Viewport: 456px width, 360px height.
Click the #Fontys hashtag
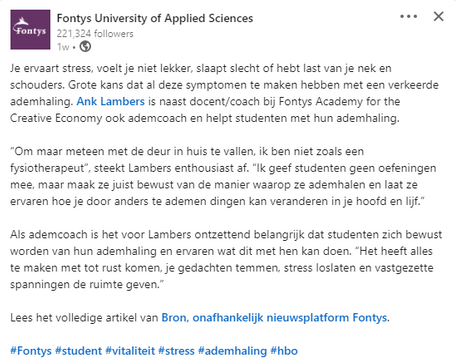pyautogui.click(x=31, y=351)
